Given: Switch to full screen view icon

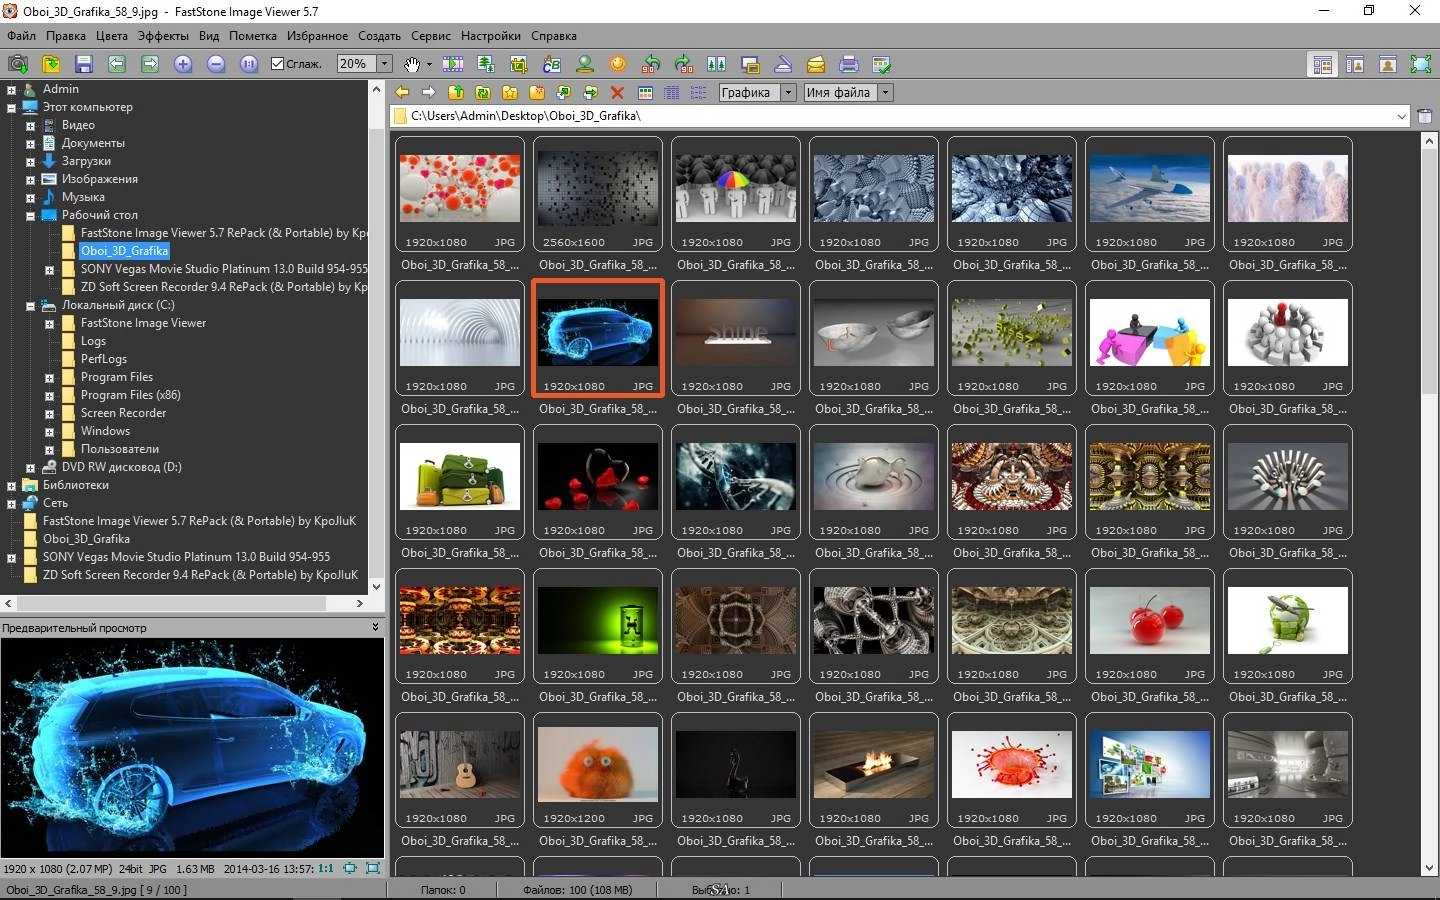Looking at the screenshot, I should point(1421,64).
